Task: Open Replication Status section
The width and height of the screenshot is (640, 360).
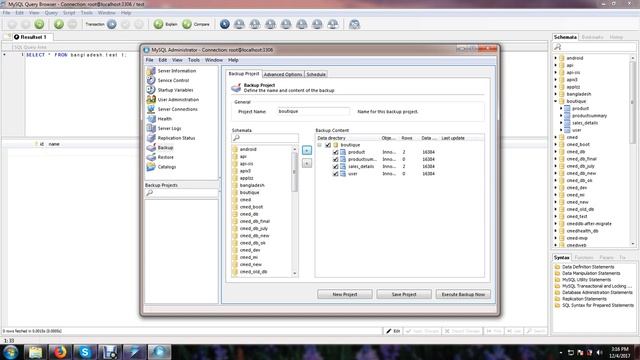Action: click(x=171, y=138)
